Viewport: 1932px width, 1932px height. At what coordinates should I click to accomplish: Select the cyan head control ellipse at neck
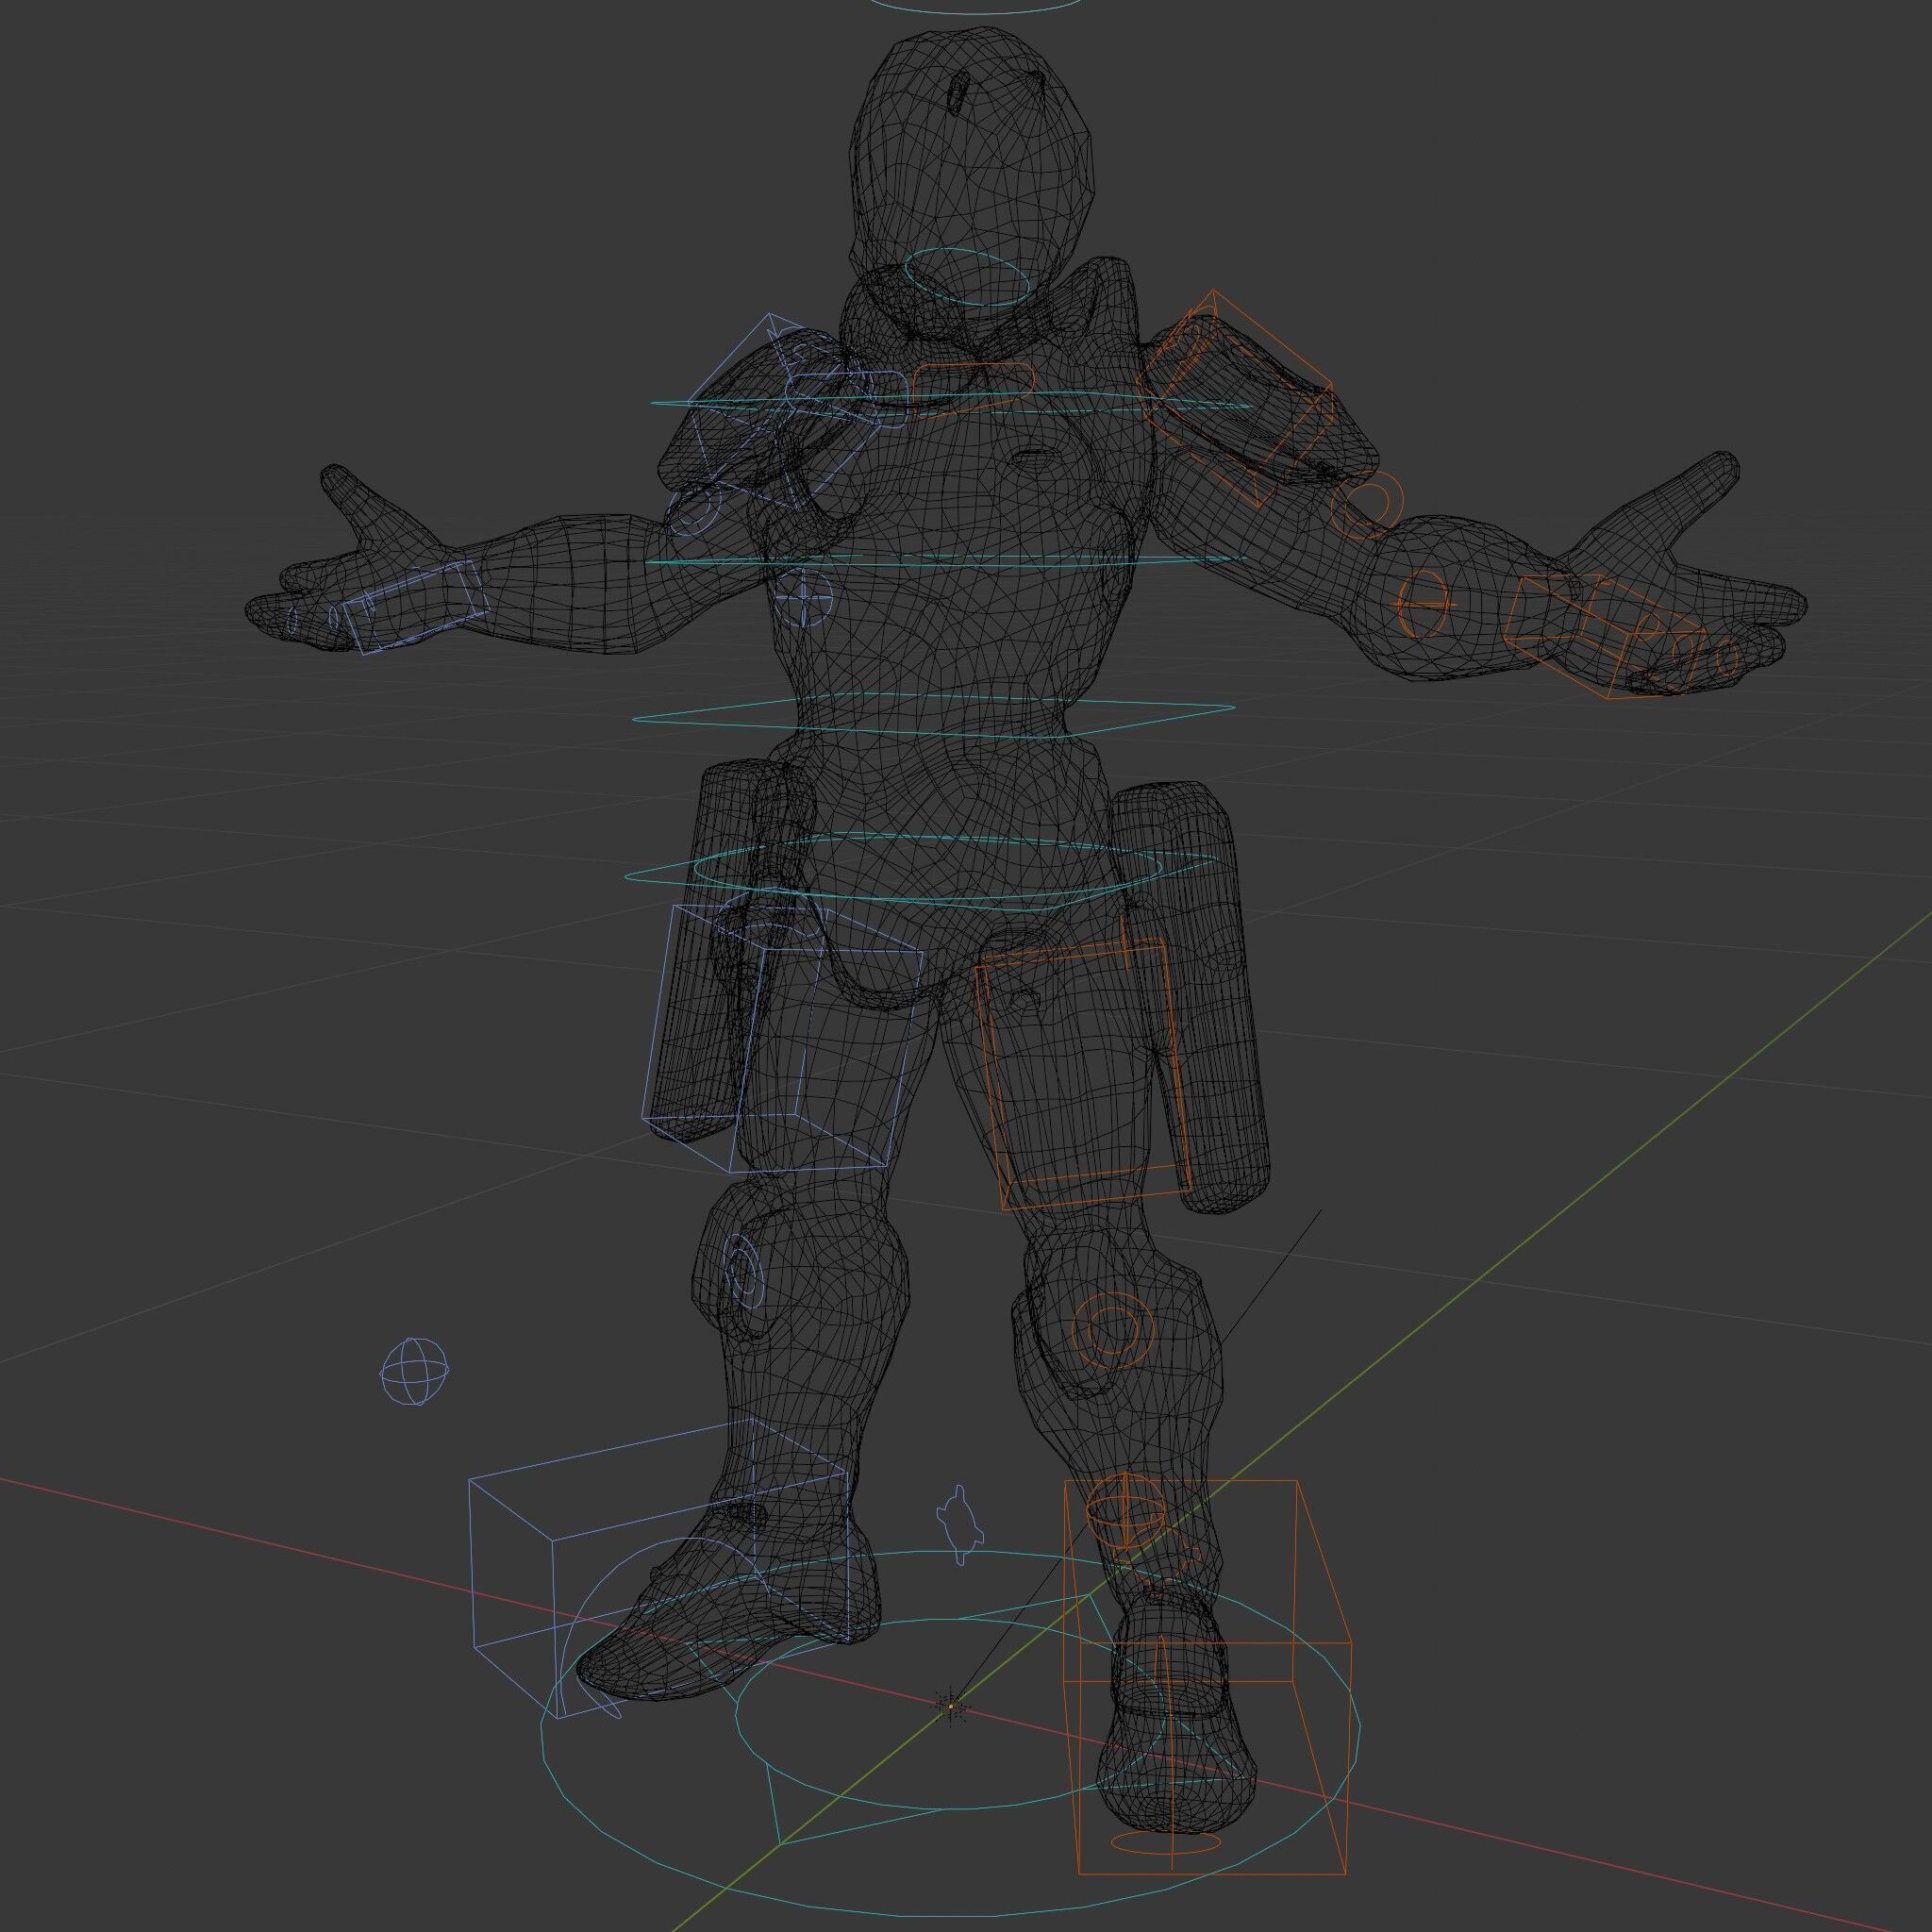(966, 276)
